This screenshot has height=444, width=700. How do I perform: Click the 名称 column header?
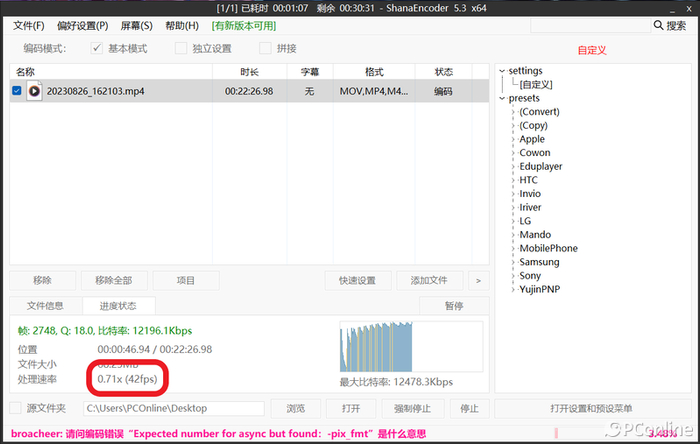tap(111, 72)
